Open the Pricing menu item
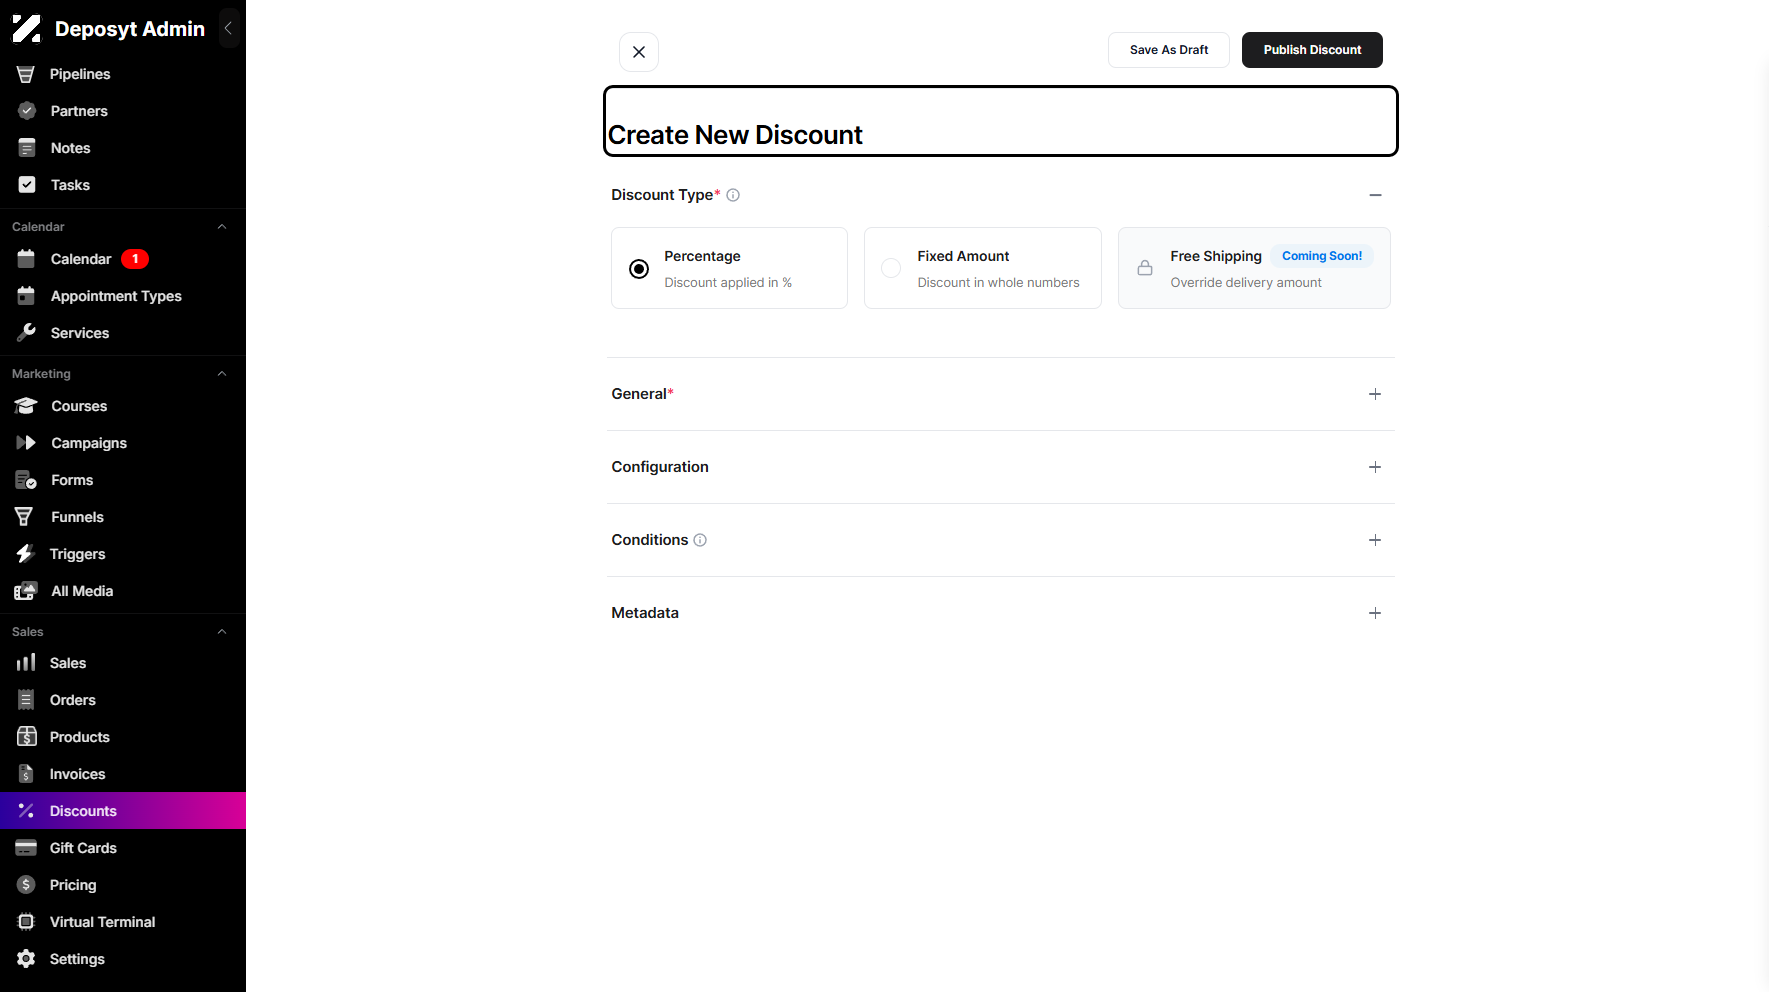Image resolution: width=1769 pixels, height=992 pixels. tap(123, 885)
